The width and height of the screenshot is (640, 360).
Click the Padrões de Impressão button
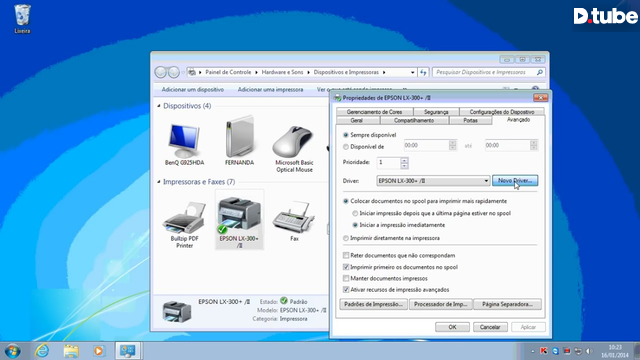pyautogui.click(x=373, y=304)
